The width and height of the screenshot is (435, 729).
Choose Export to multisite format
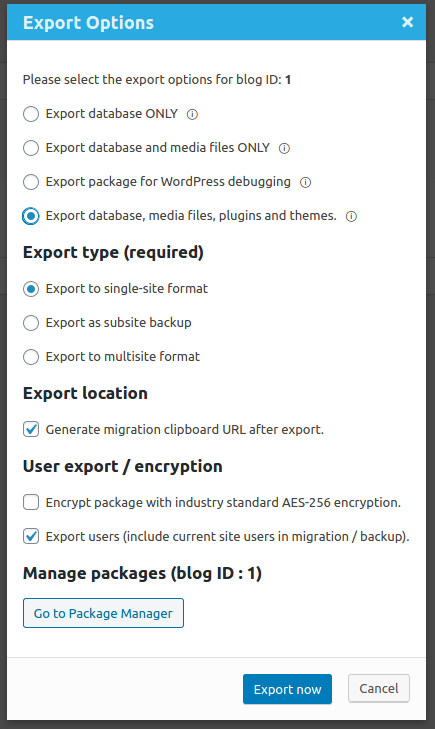31,357
